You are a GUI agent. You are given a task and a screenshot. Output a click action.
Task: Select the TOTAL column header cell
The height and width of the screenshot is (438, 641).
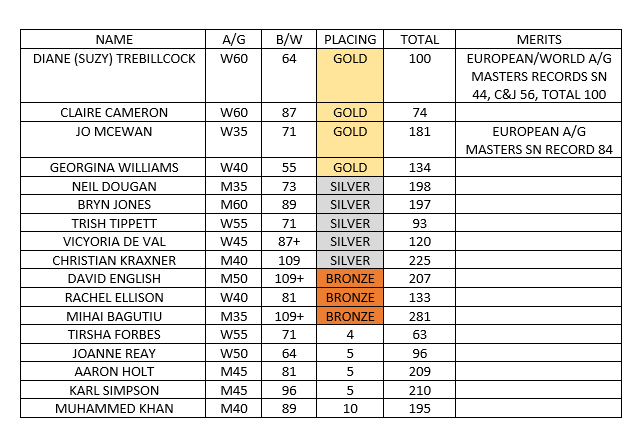pos(420,40)
